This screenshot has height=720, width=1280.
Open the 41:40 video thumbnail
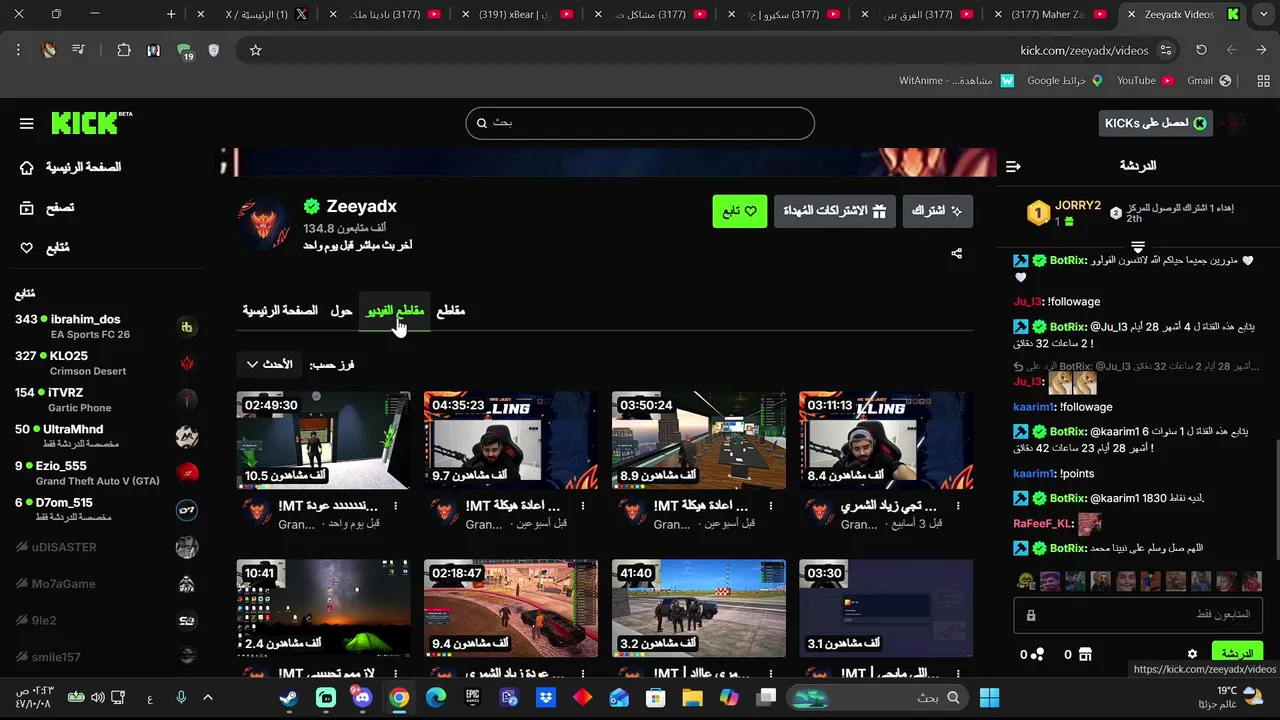(699, 608)
